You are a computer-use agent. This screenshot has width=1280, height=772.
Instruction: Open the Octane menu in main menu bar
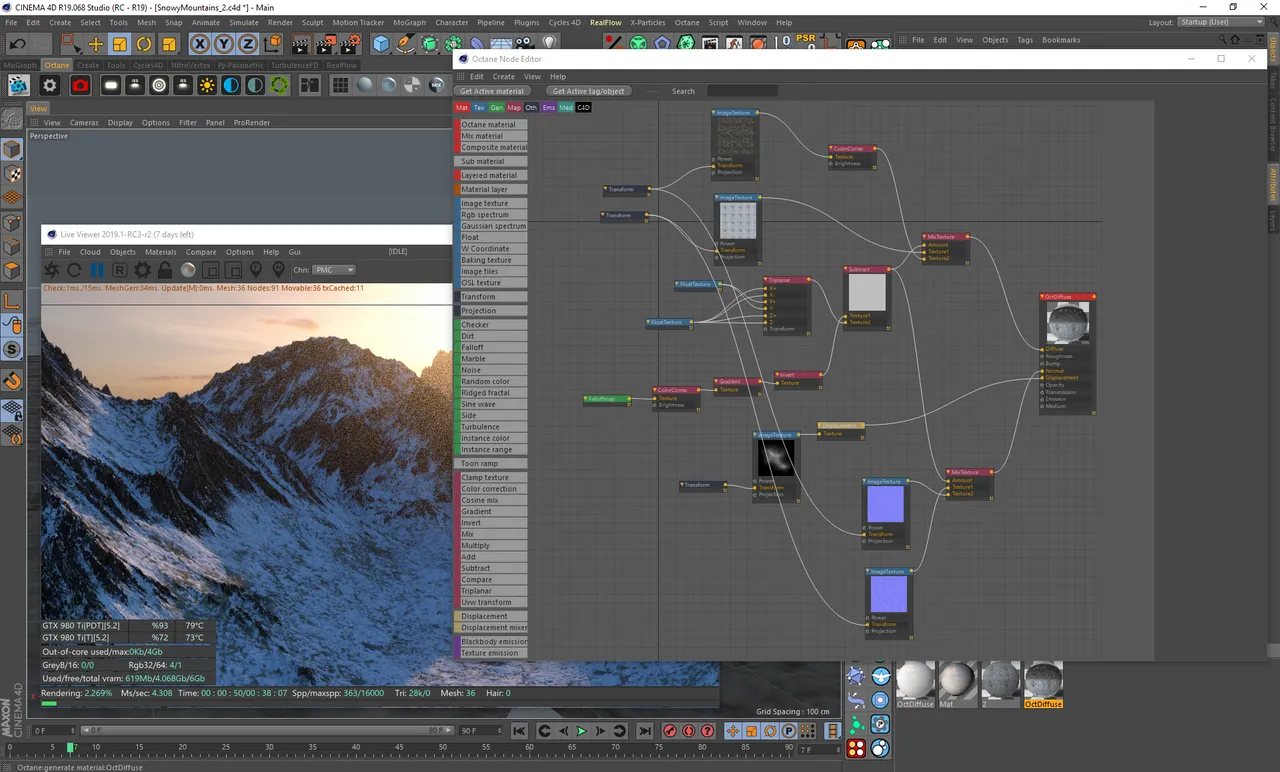(x=687, y=22)
